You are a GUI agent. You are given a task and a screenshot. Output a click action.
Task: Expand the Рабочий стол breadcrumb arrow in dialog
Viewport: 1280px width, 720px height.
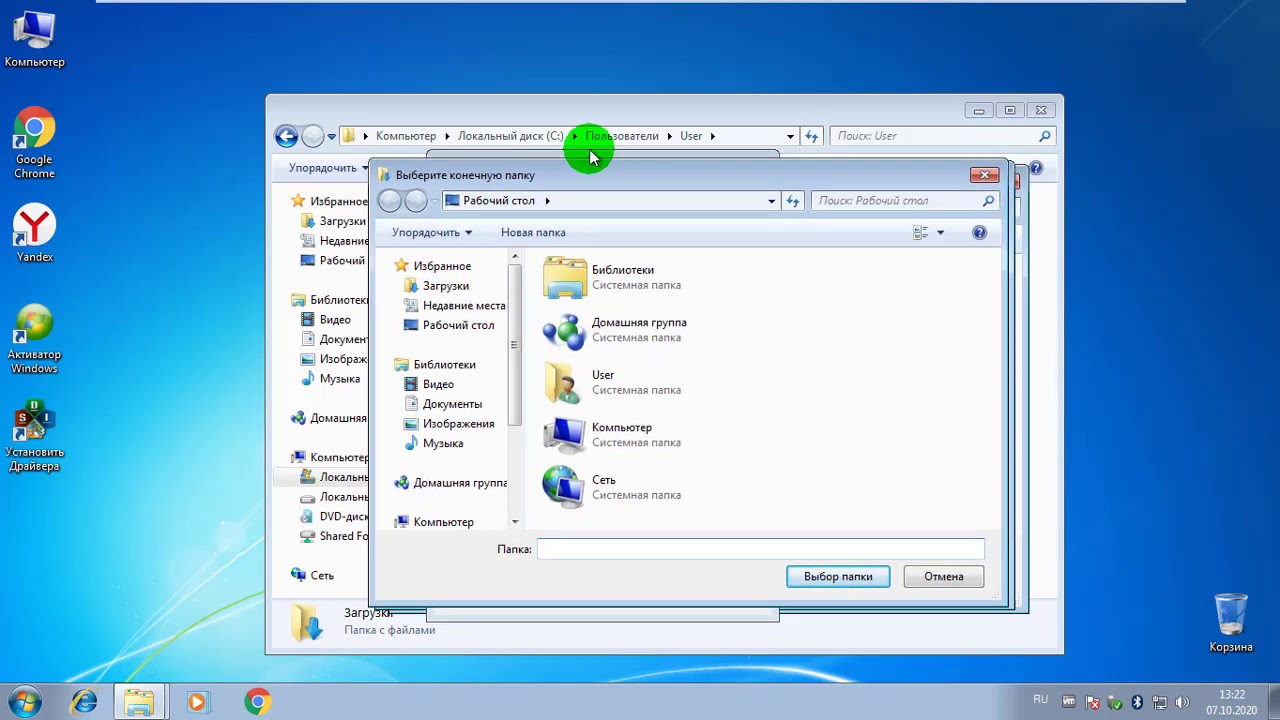(547, 201)
